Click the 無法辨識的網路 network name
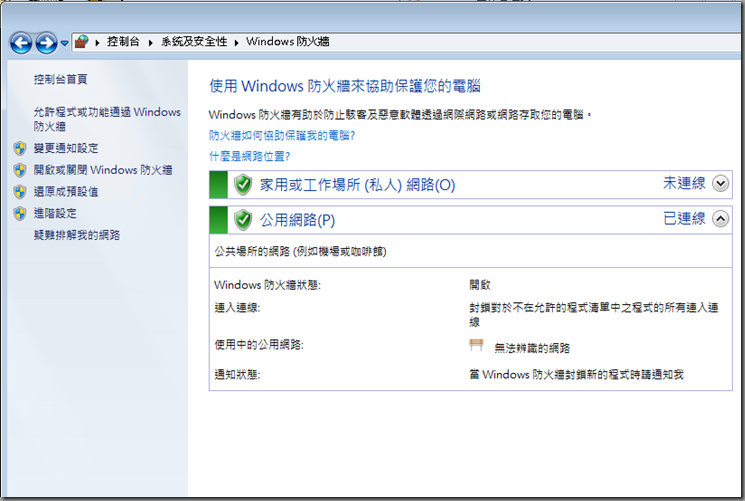Image resolution: width=745 pixels, height=501 pixels. [532, 348]
